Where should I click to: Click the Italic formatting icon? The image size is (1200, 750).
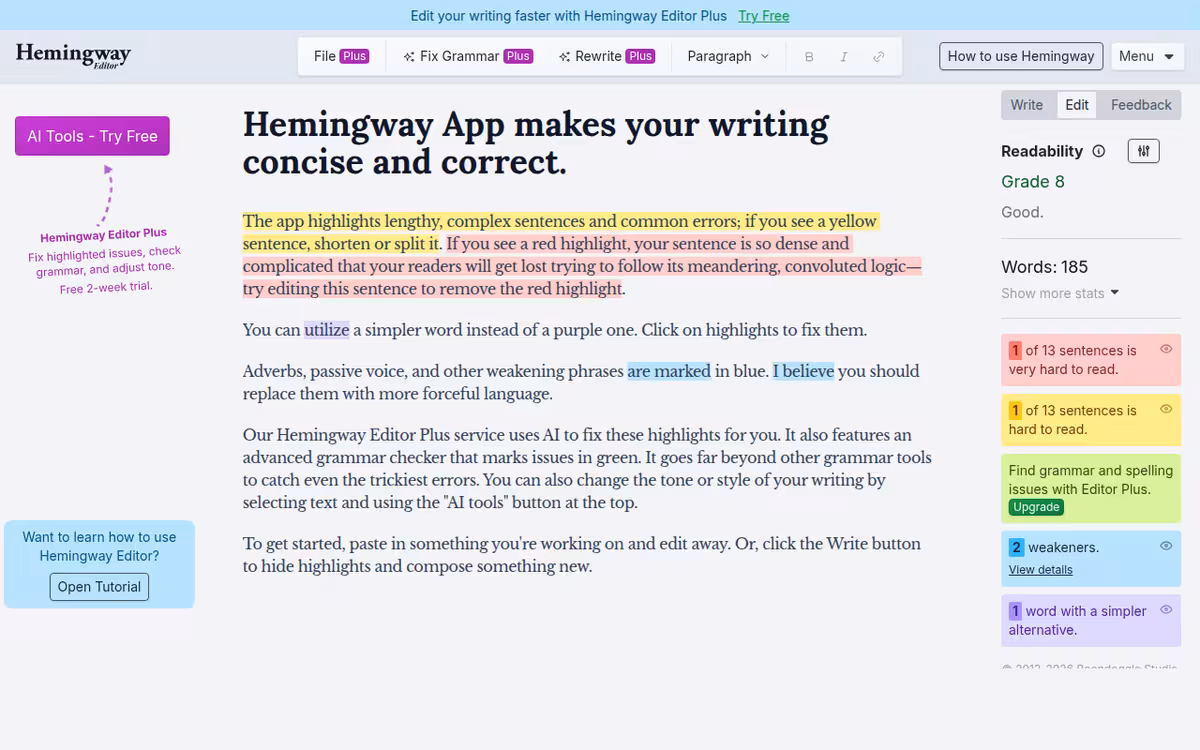844,57
